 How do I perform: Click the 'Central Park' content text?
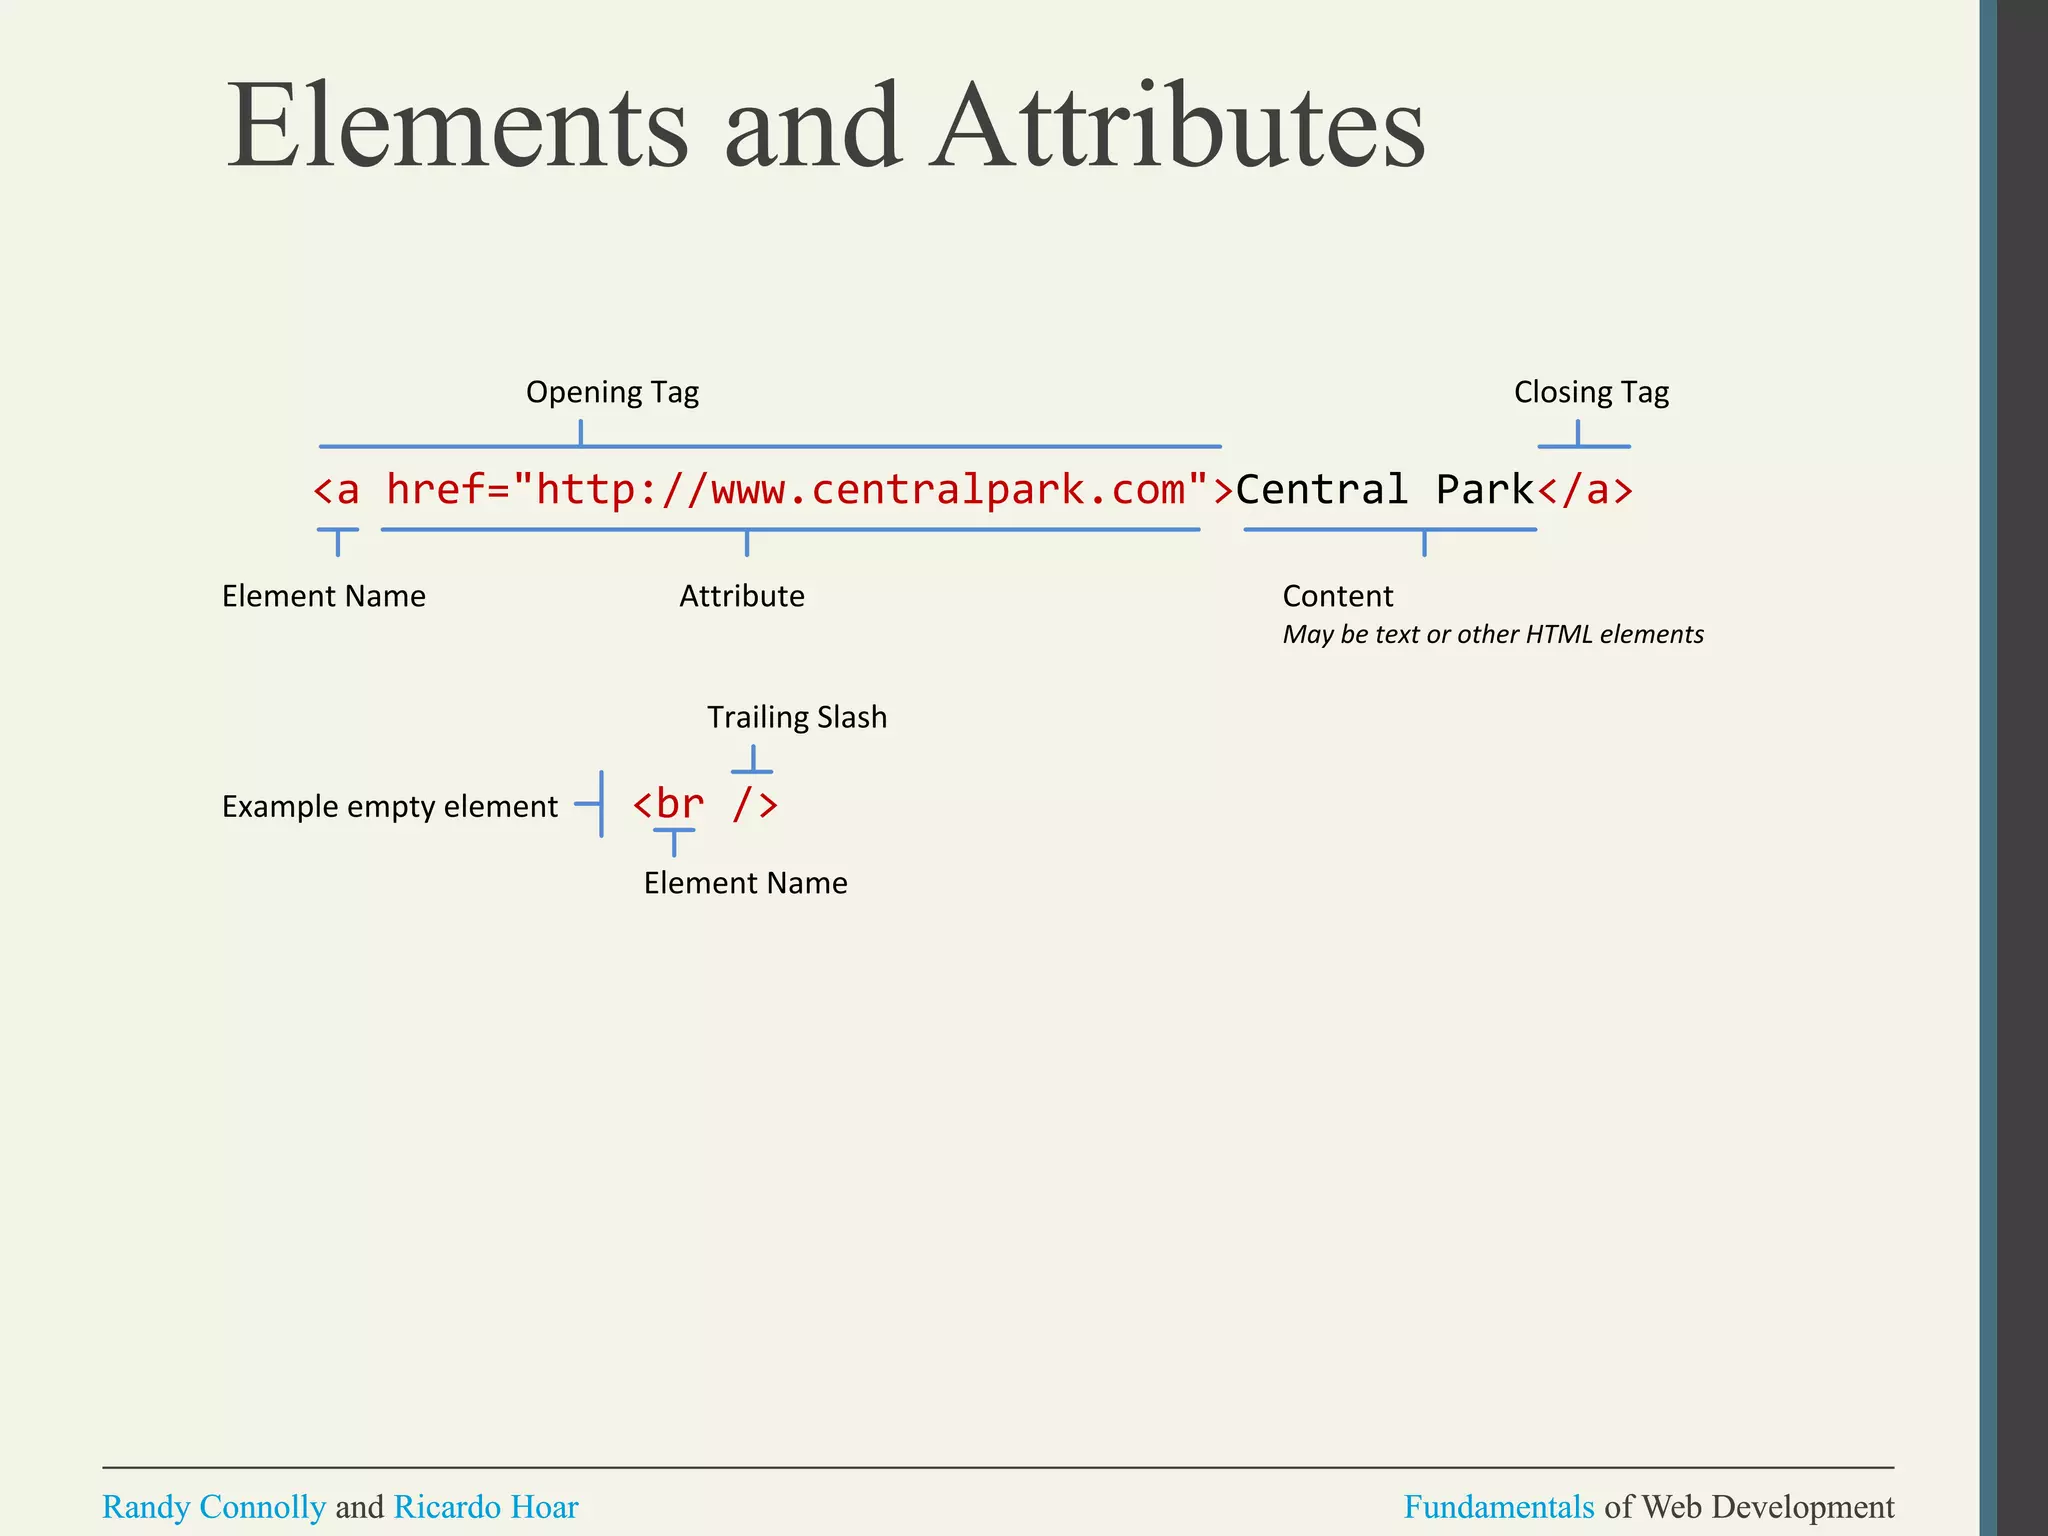click(1385, 490)
